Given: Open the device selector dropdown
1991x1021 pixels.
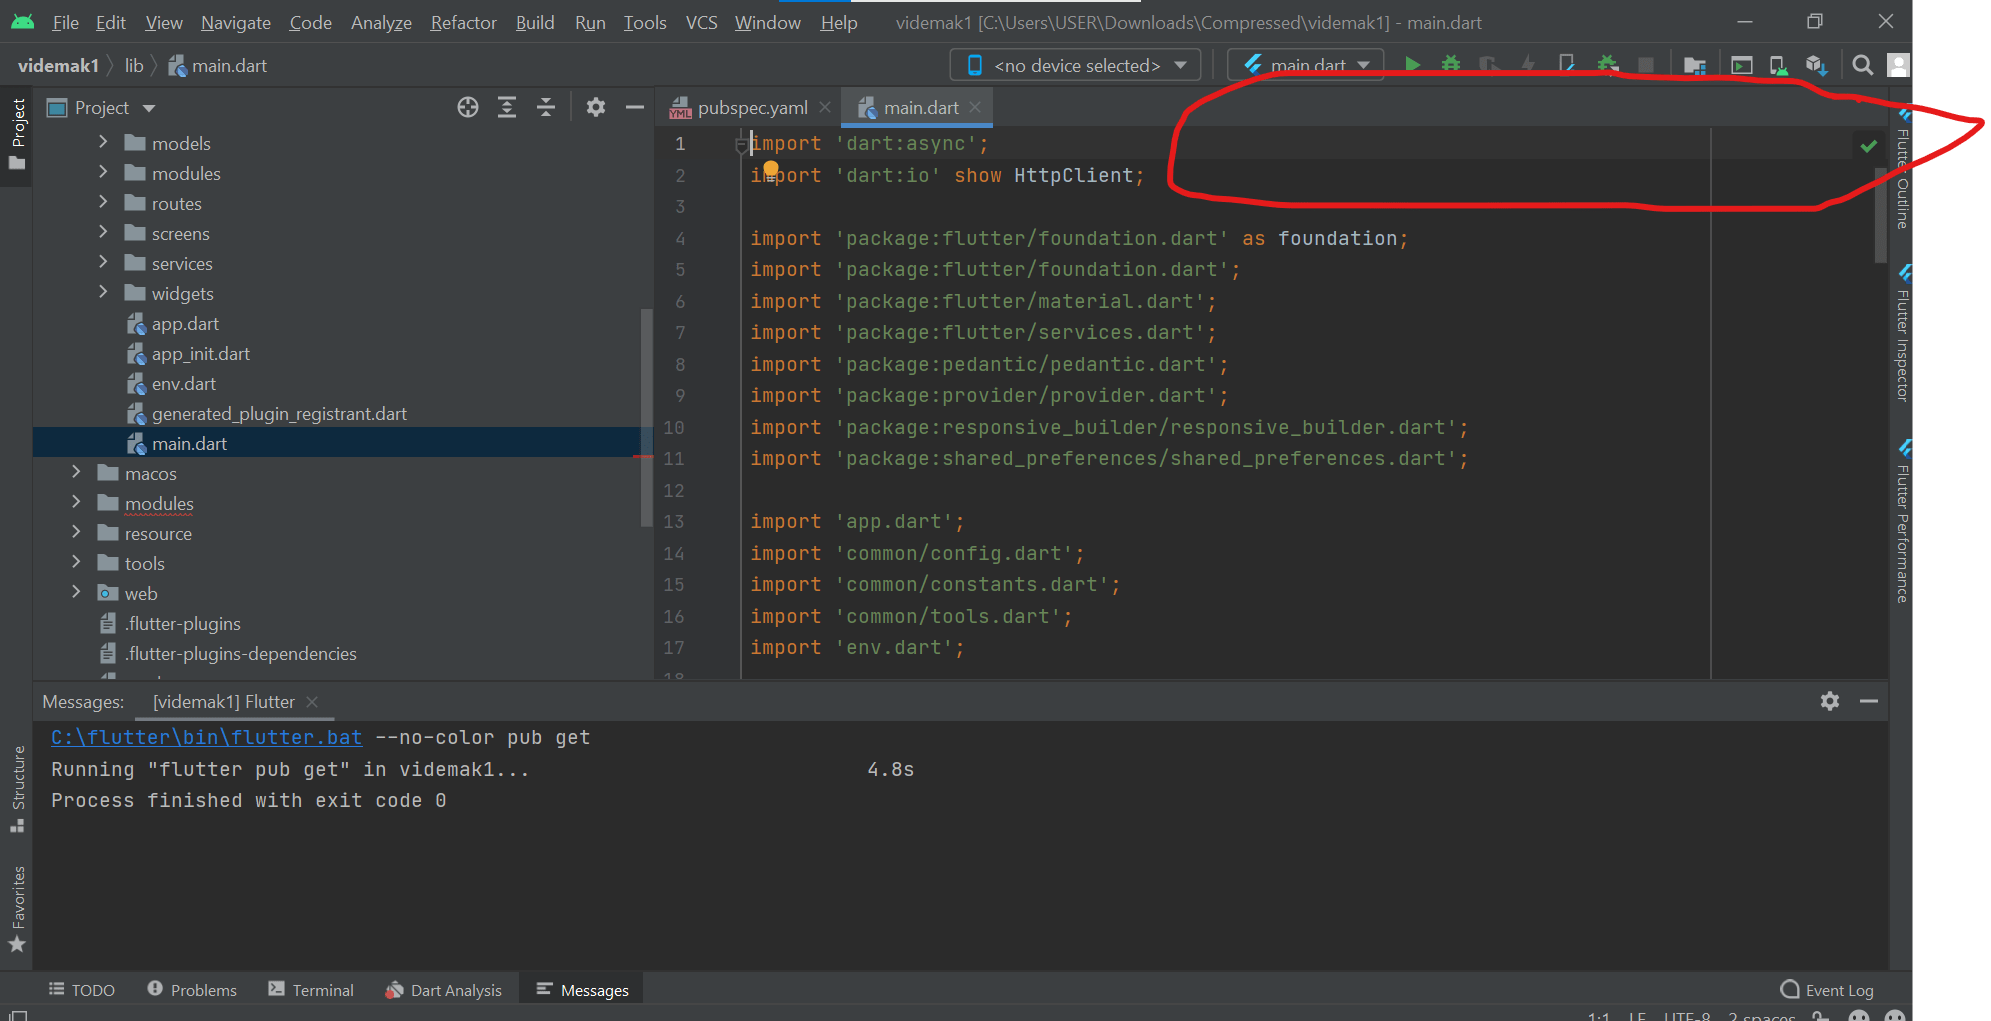Looking at the screenshot, I should [x=1074, y=64].
